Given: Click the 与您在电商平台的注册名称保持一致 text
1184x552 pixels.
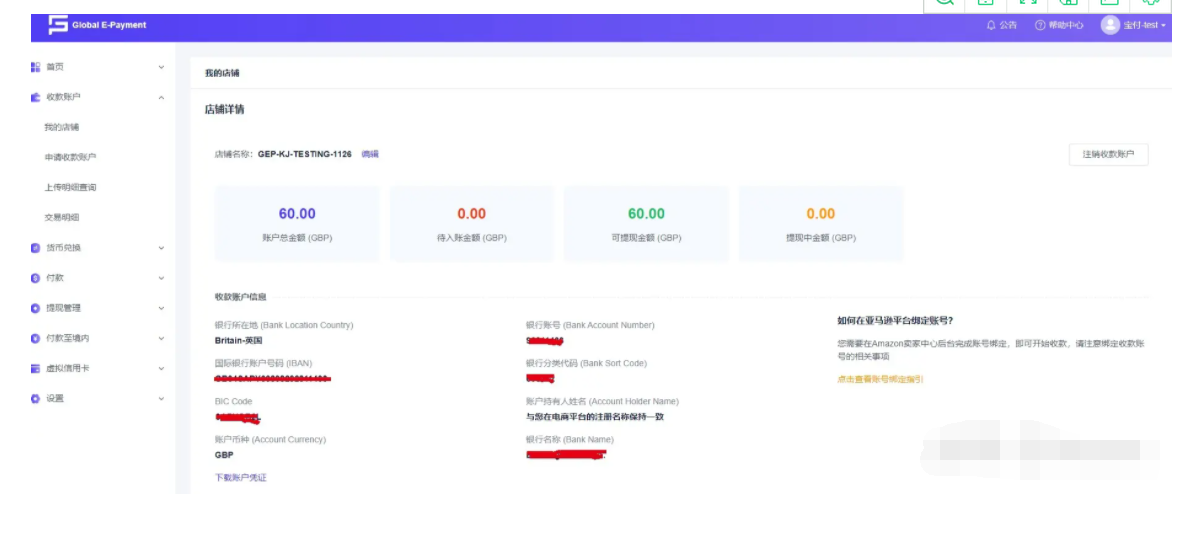Looking at the screenshot, I should 595,417.
